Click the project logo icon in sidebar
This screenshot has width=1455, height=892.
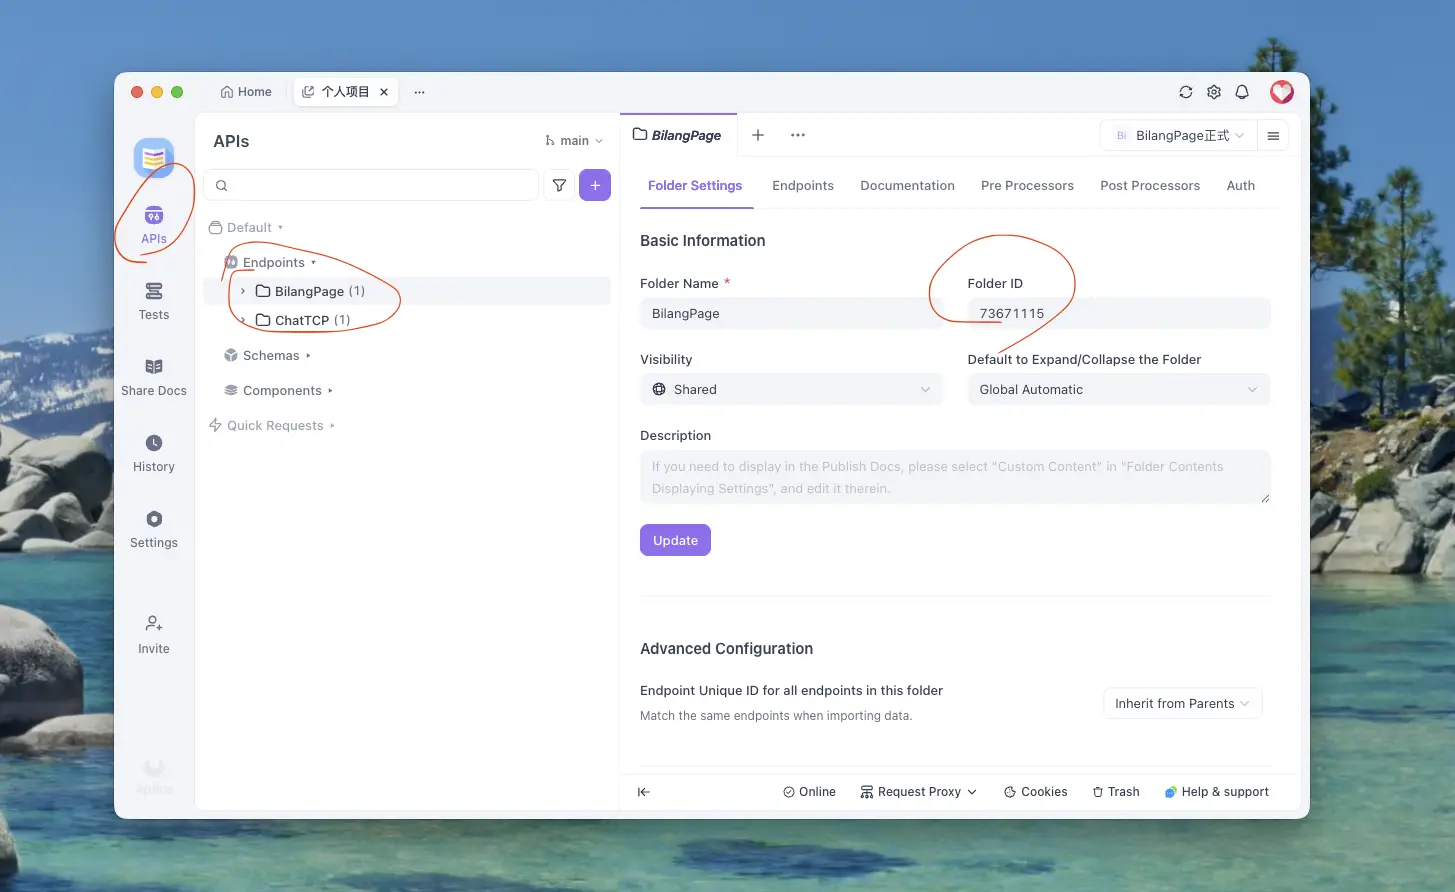154,158
